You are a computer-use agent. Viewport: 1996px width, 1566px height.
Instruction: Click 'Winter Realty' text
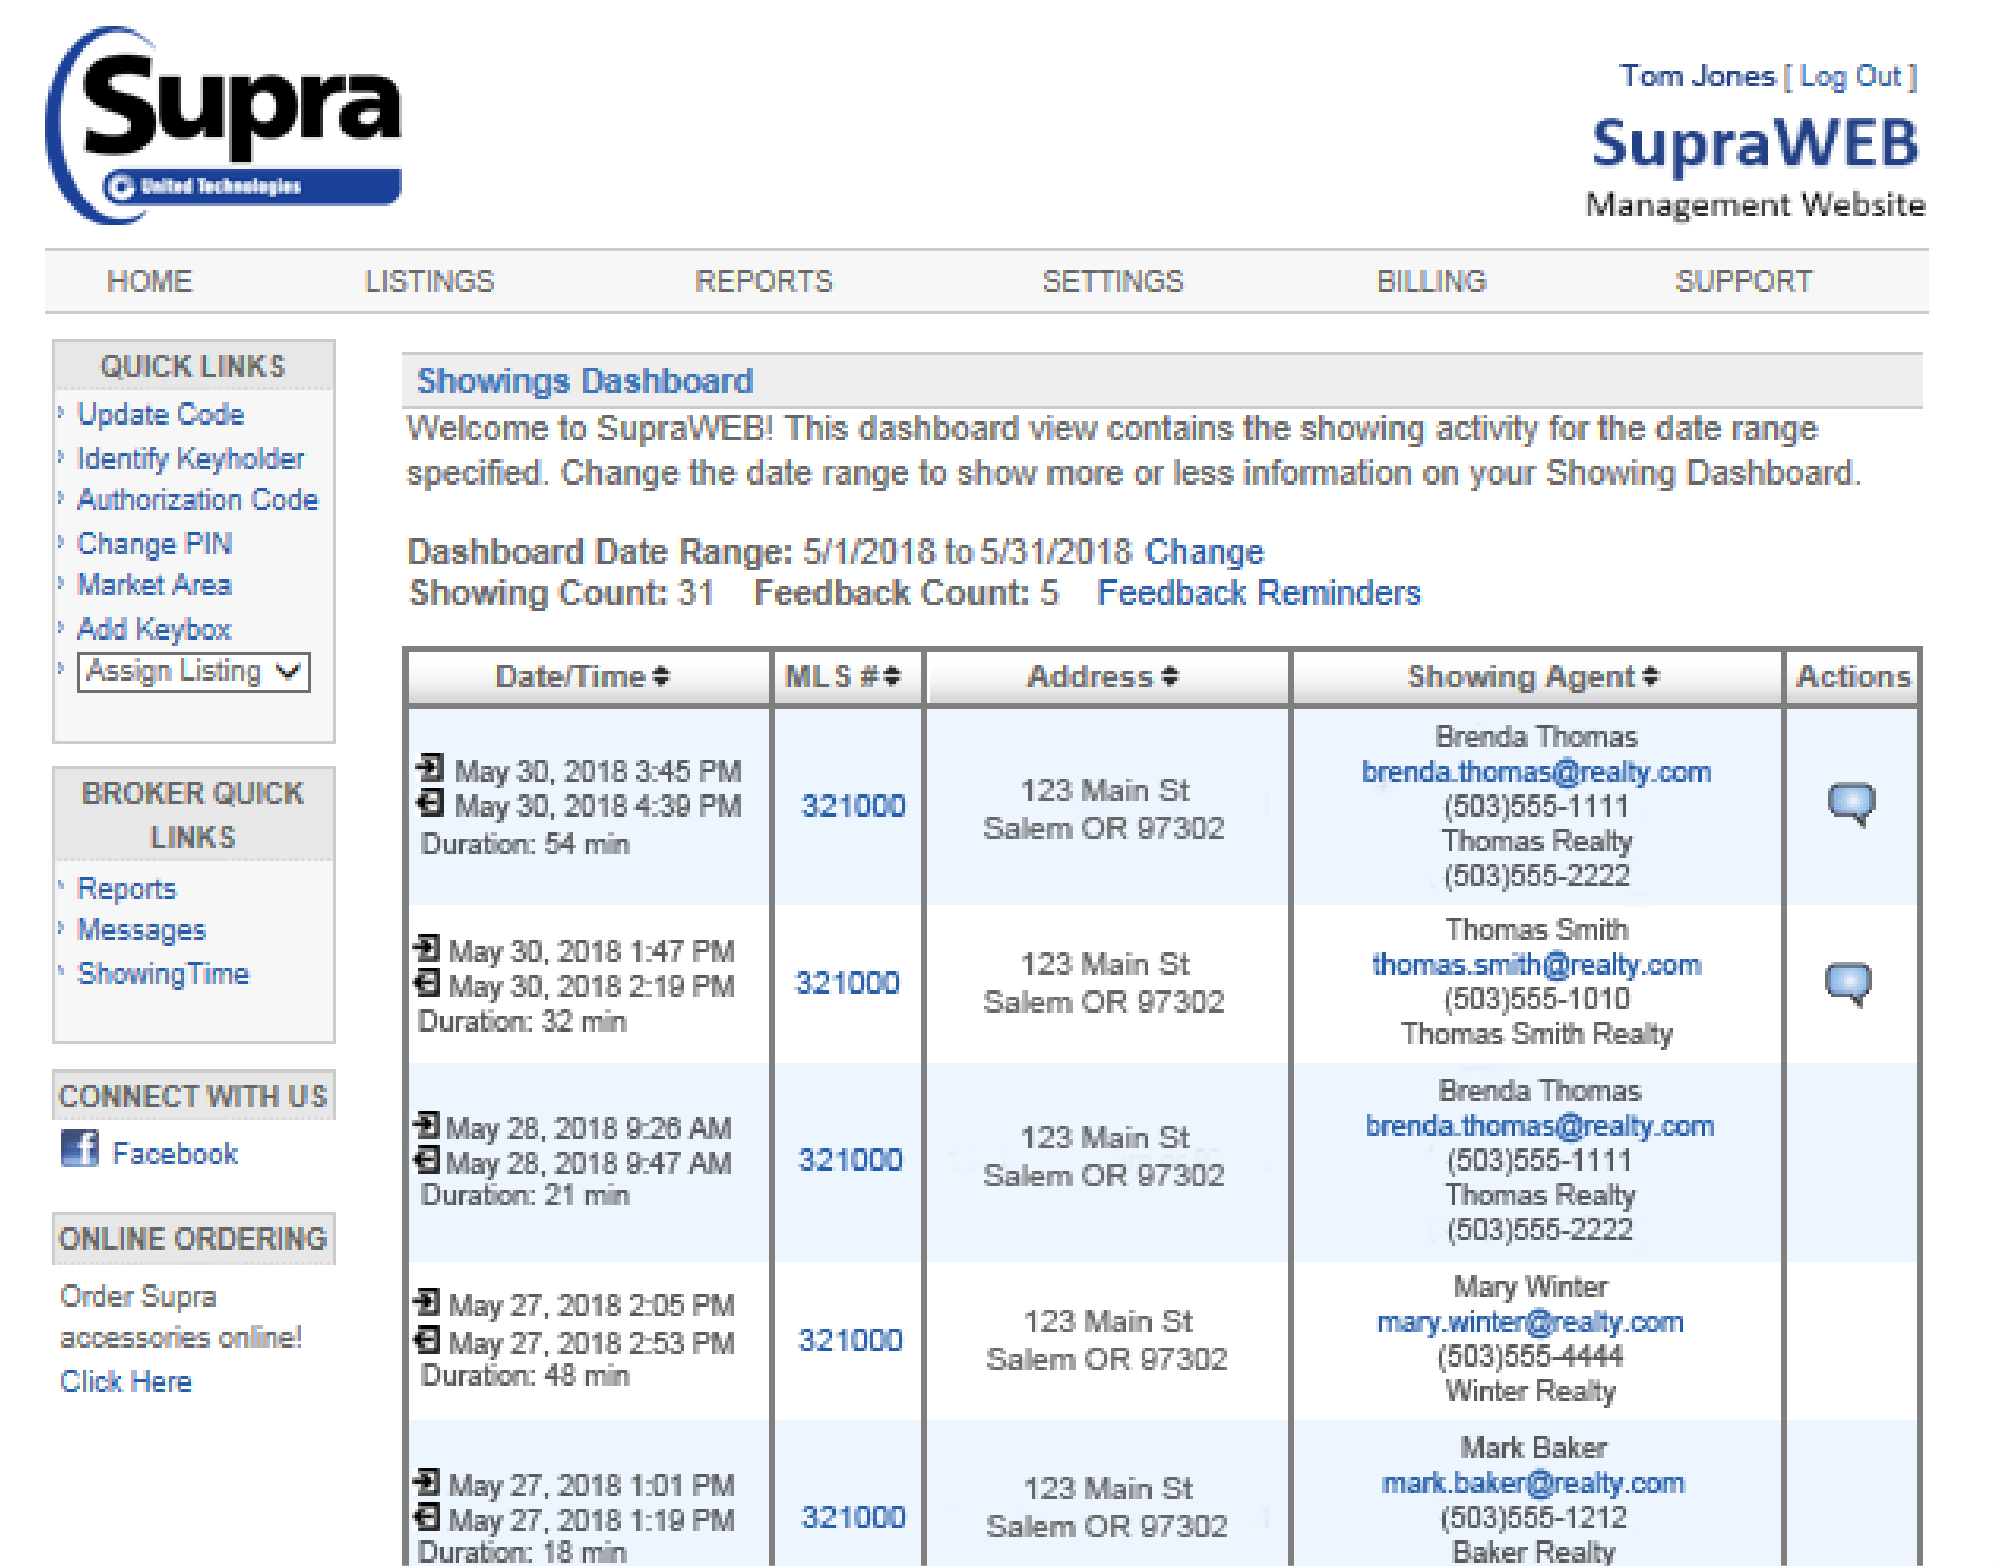coord(1531,1391)
